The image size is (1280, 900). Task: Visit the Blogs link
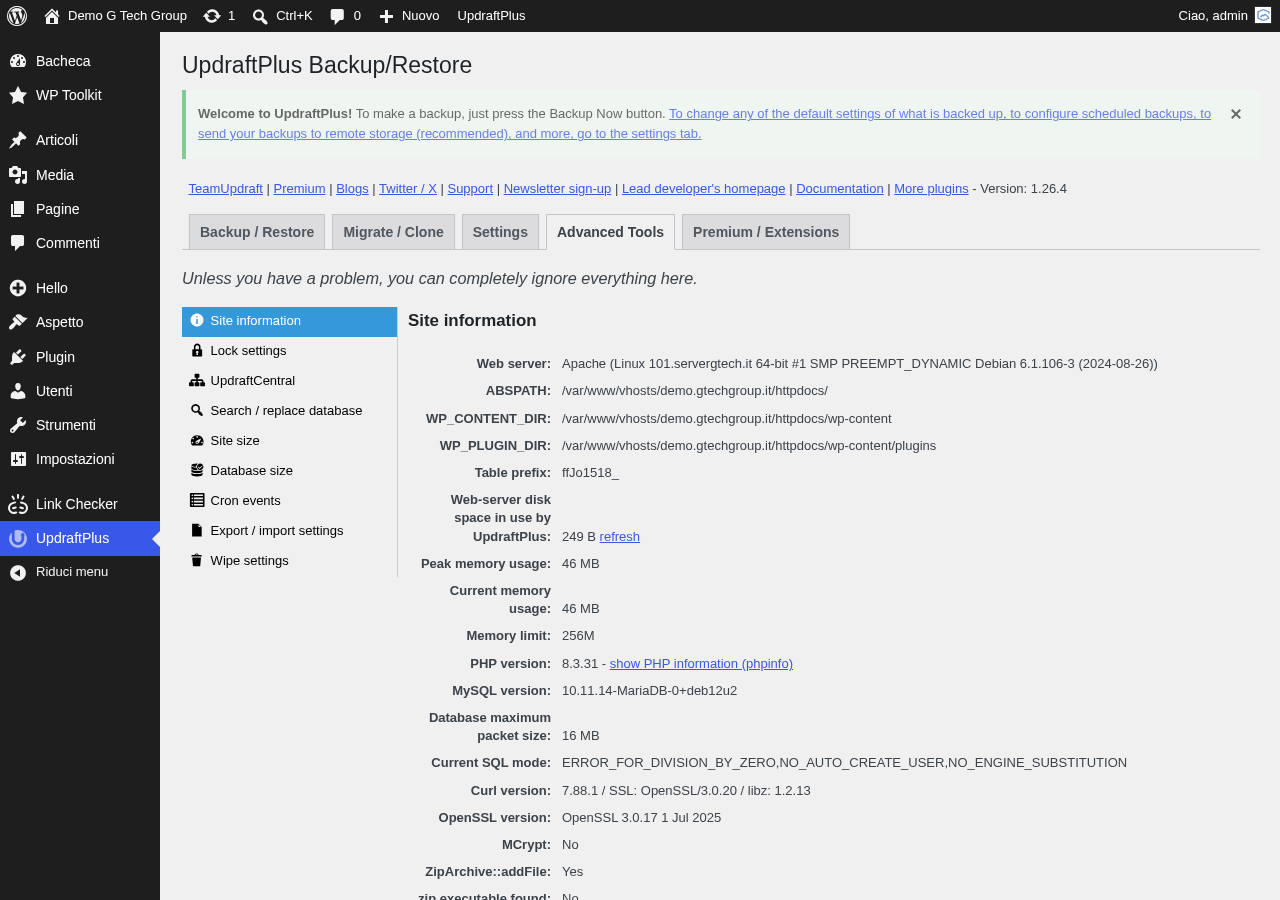pos(352,189)
